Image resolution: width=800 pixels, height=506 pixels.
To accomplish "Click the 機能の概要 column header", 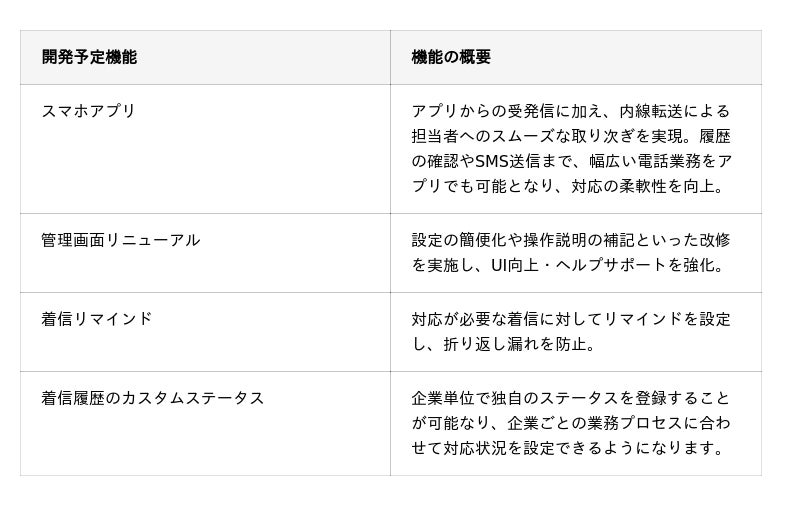I will point(451,57).
